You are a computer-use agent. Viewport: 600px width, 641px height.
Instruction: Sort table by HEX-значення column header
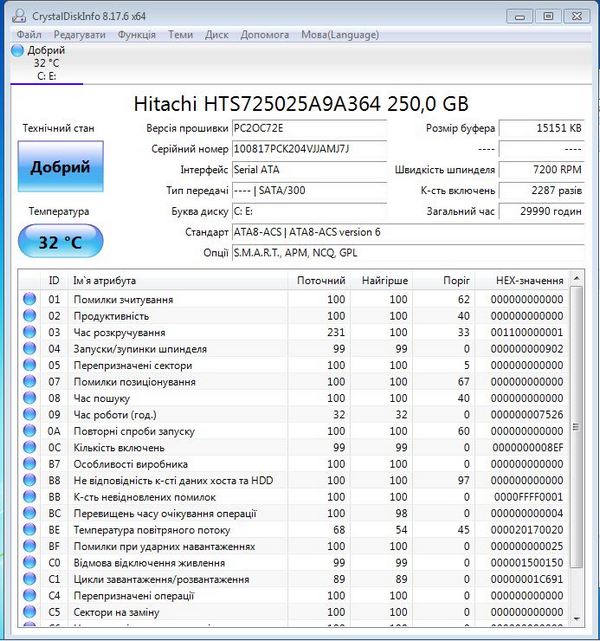(x=530, y=281)
